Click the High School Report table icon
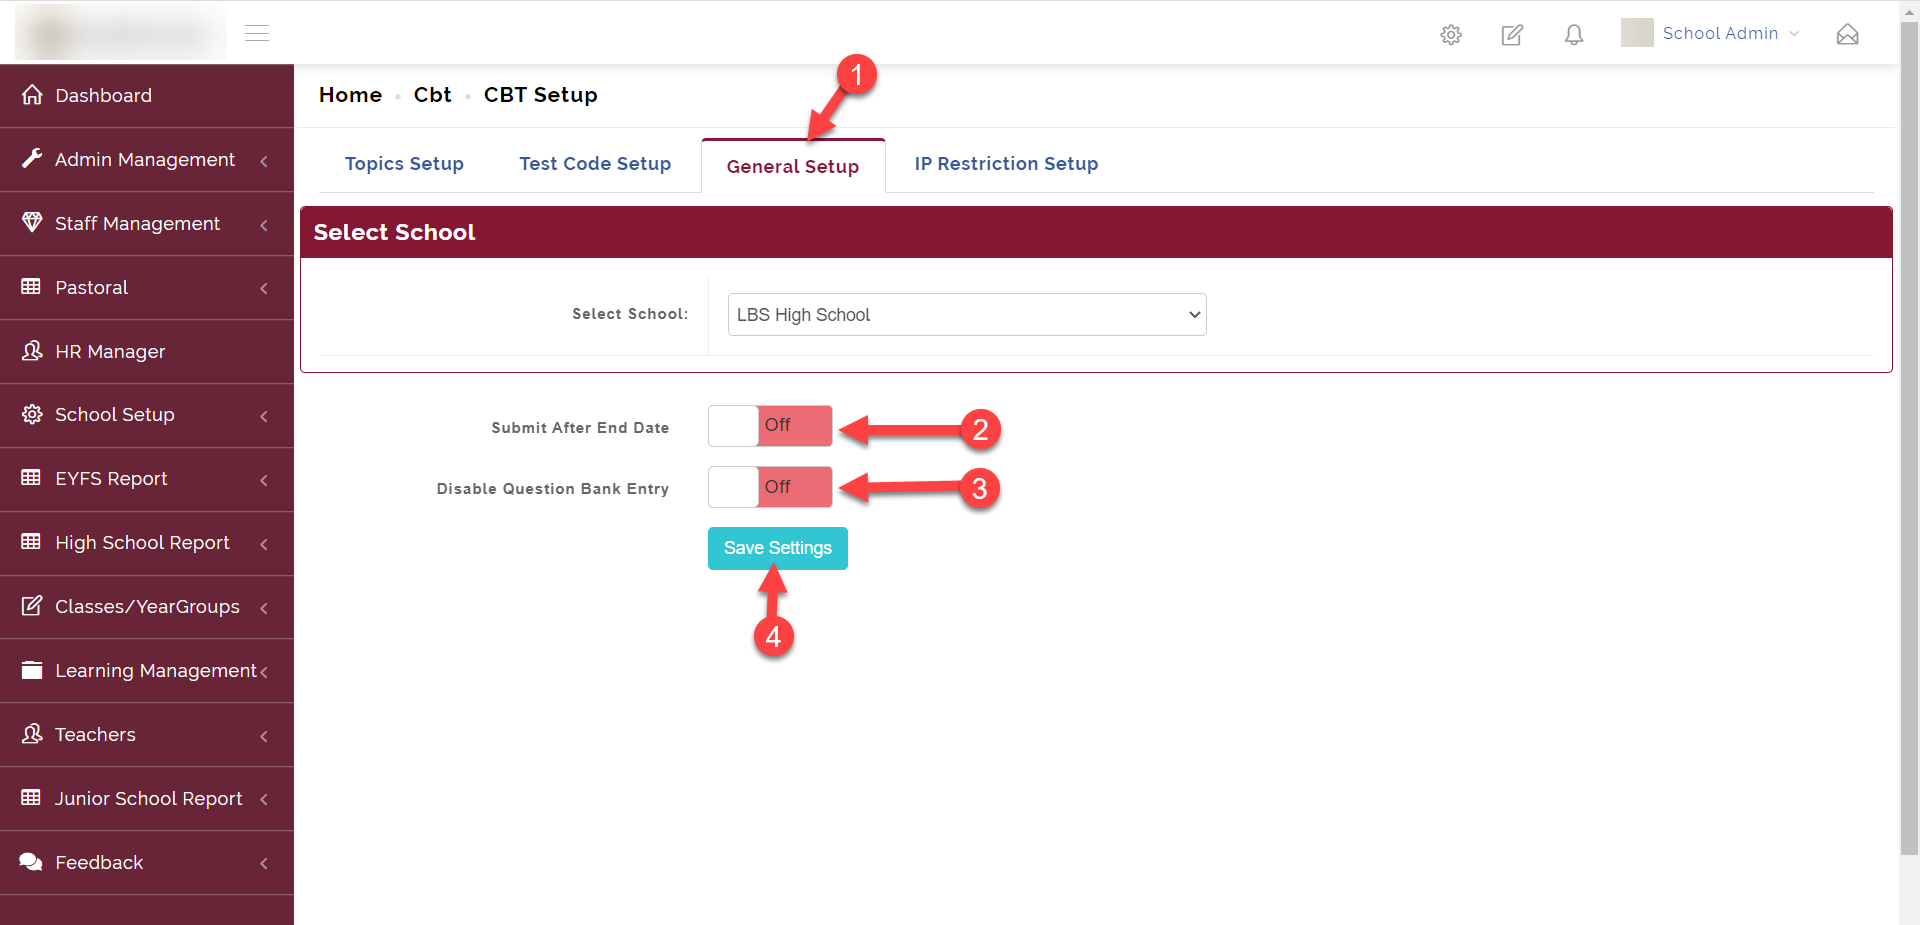This screenshot has height=925, width=1920. [31, 541]
